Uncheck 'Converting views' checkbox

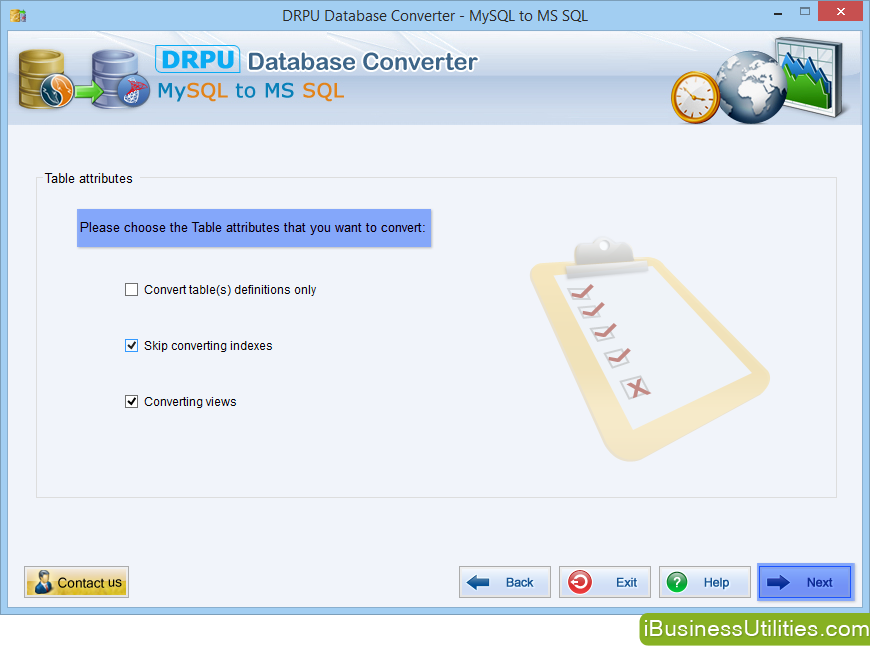[131, 401]
